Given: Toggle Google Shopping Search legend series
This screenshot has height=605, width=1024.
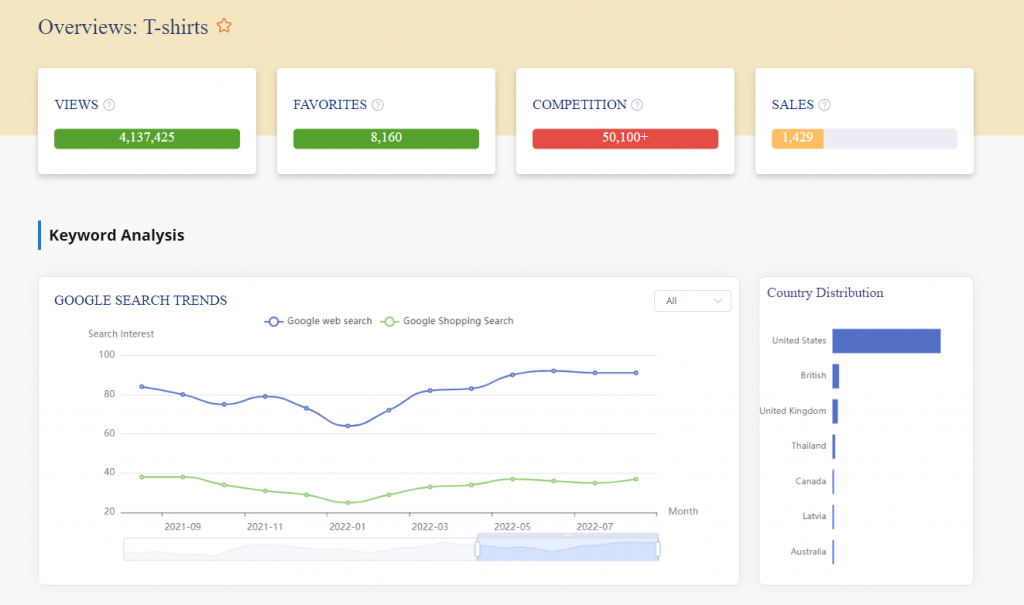Looking at the screenshot, I should [448, 321].
